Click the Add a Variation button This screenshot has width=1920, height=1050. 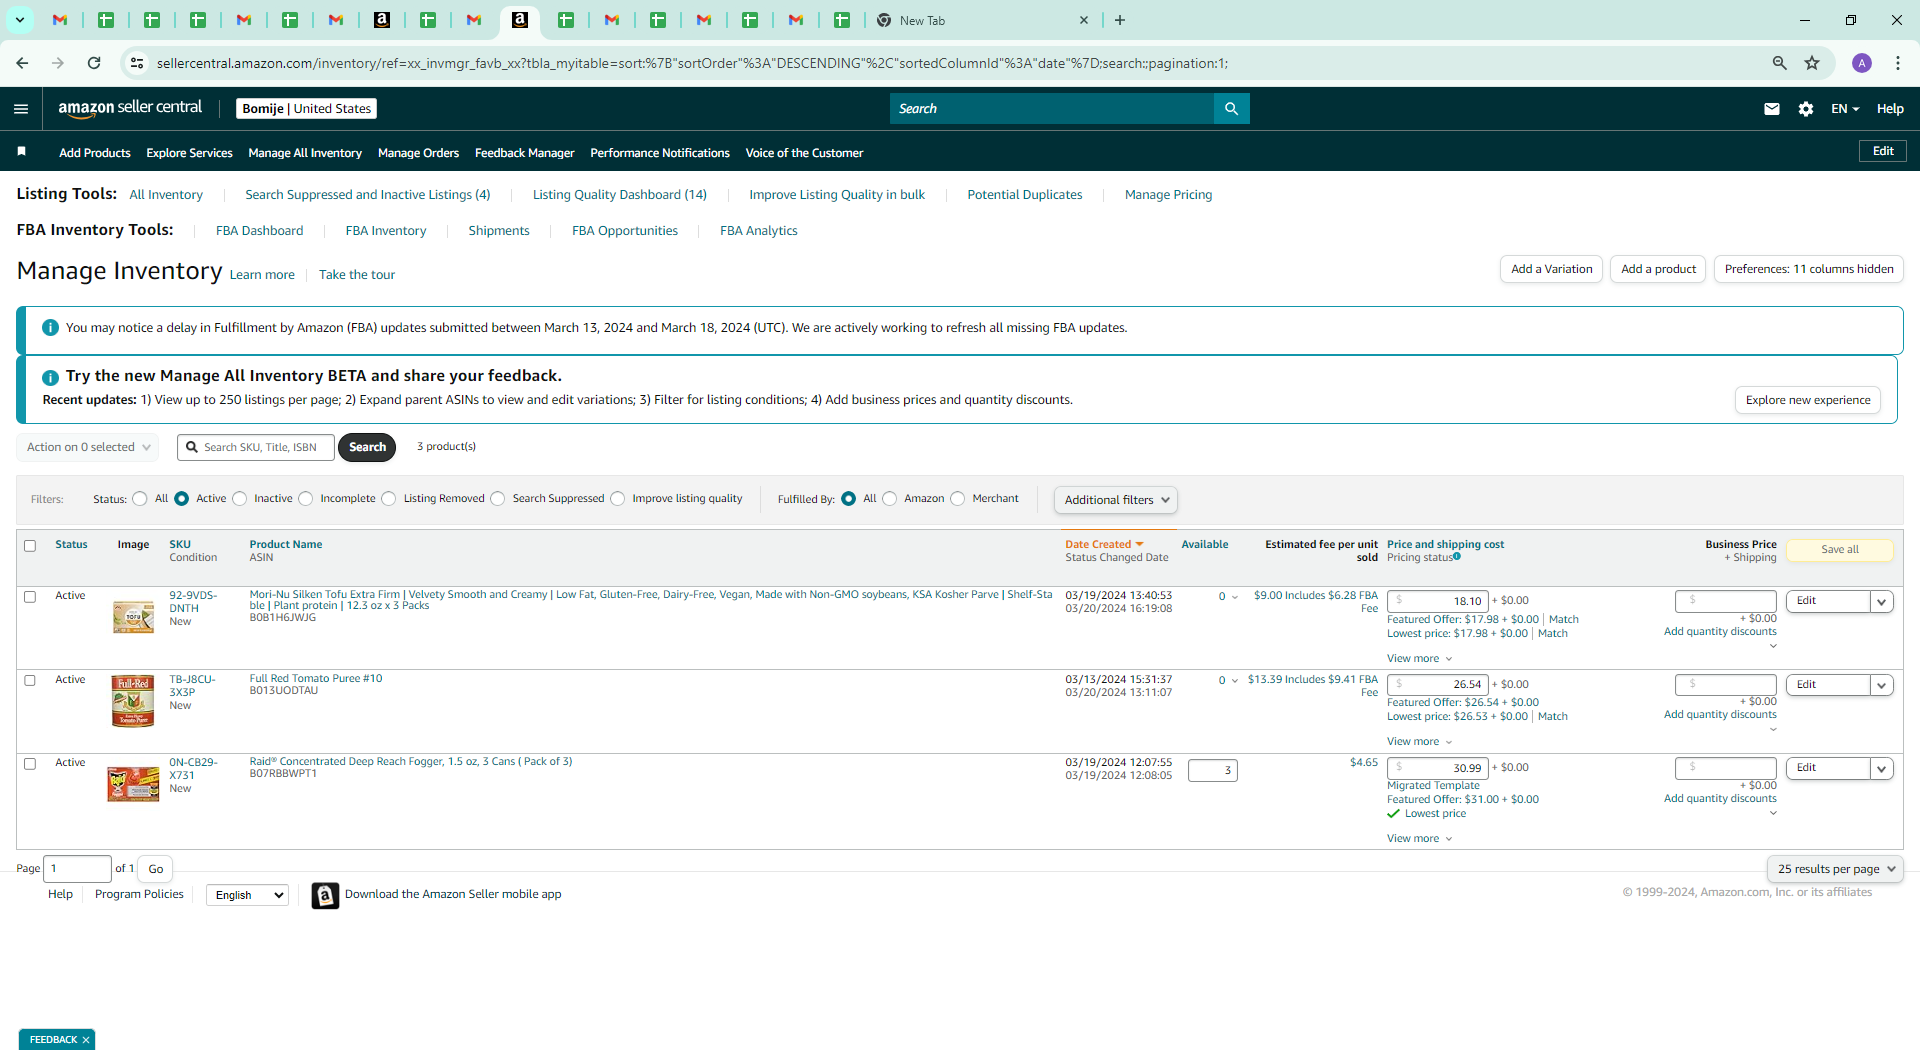click(1551, 269)
